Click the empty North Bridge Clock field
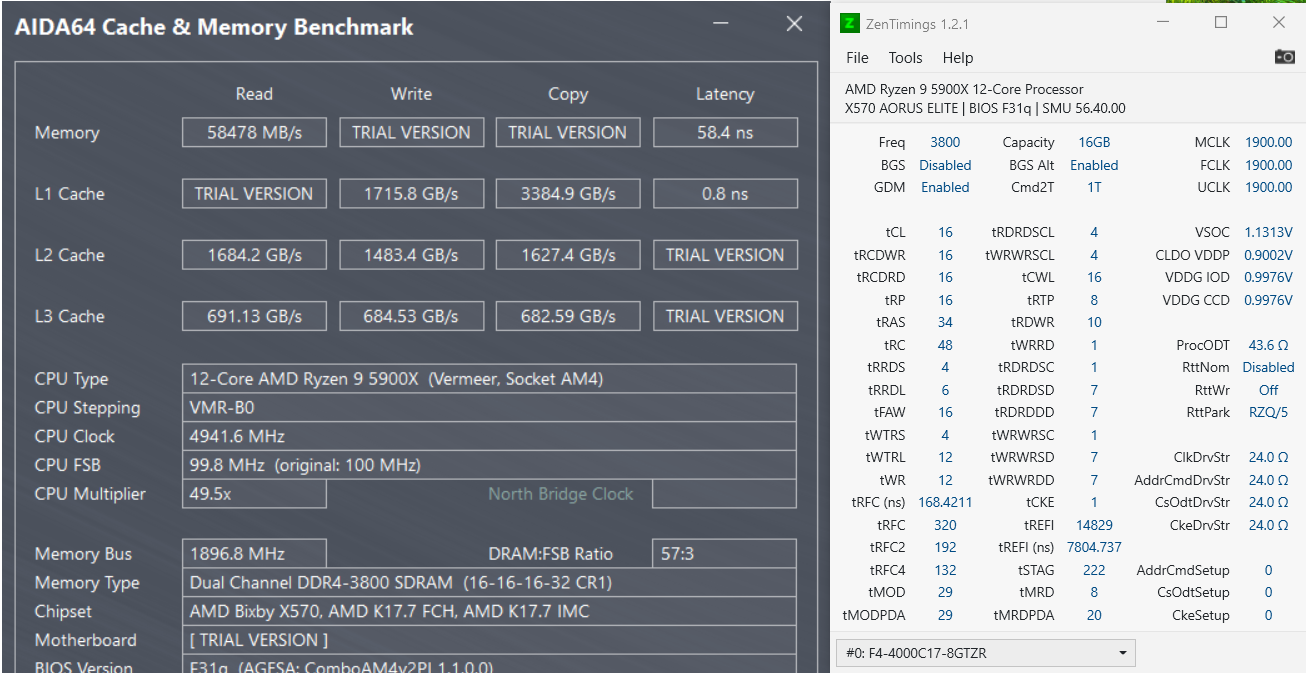 click(x=725, y=494)
